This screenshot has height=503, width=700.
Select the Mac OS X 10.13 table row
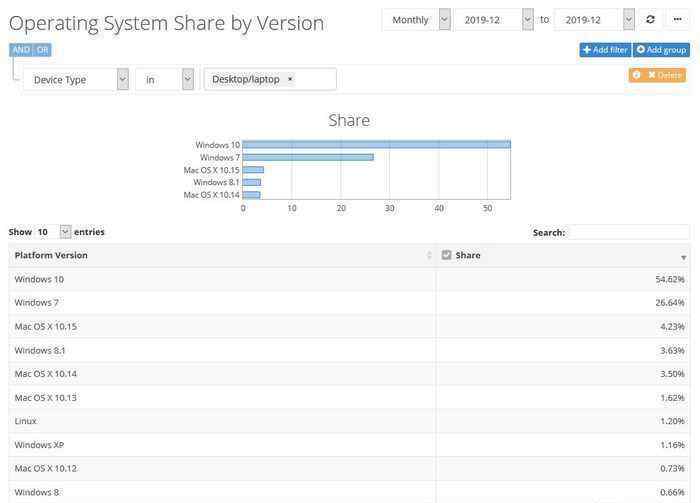click(x=349, y=398)
